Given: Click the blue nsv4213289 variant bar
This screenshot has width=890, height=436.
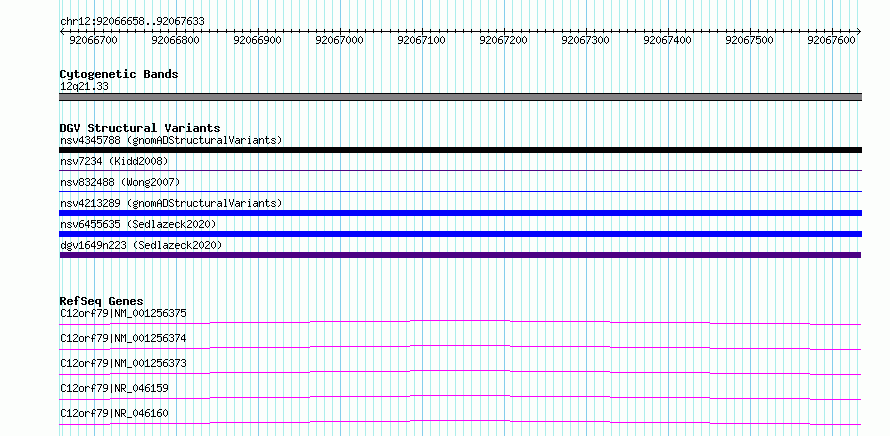Looking at the screenshot, I should (460, 213).
